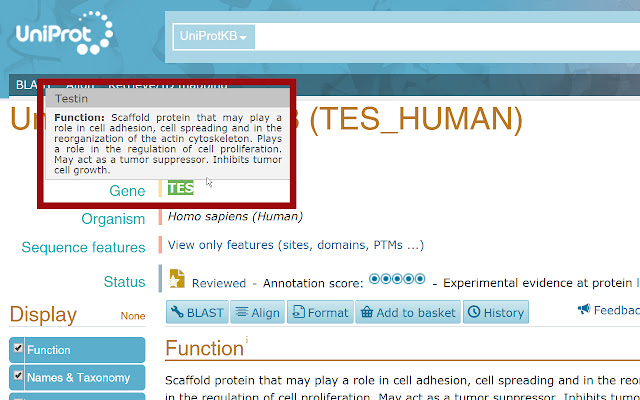
Task: Click the BLAST item in top navigation bar
Action: click(27, 85)
